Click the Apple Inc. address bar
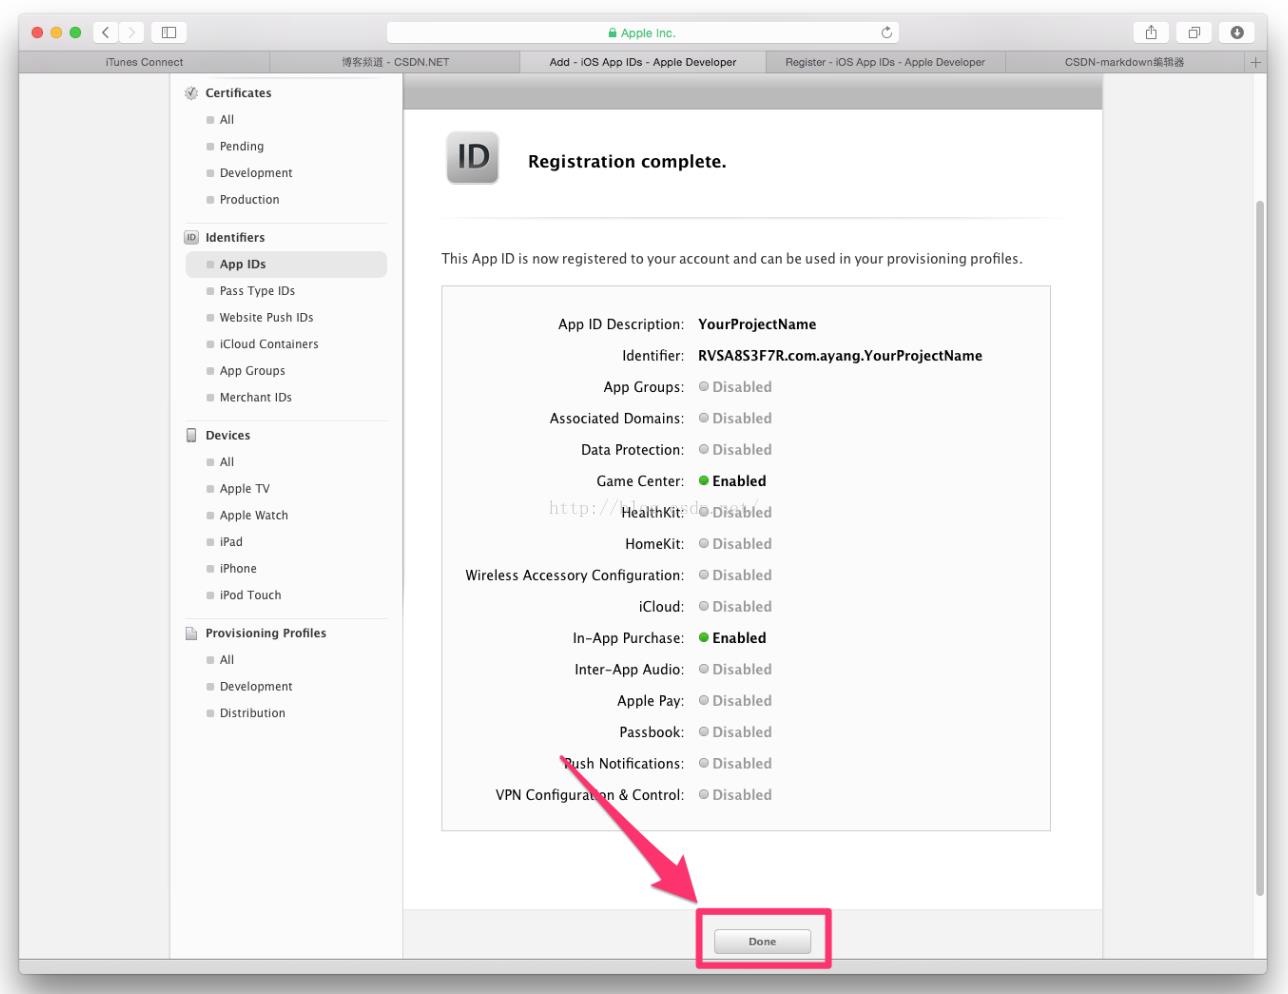This screenshot has width=1288, height=994. coord(642,32)
